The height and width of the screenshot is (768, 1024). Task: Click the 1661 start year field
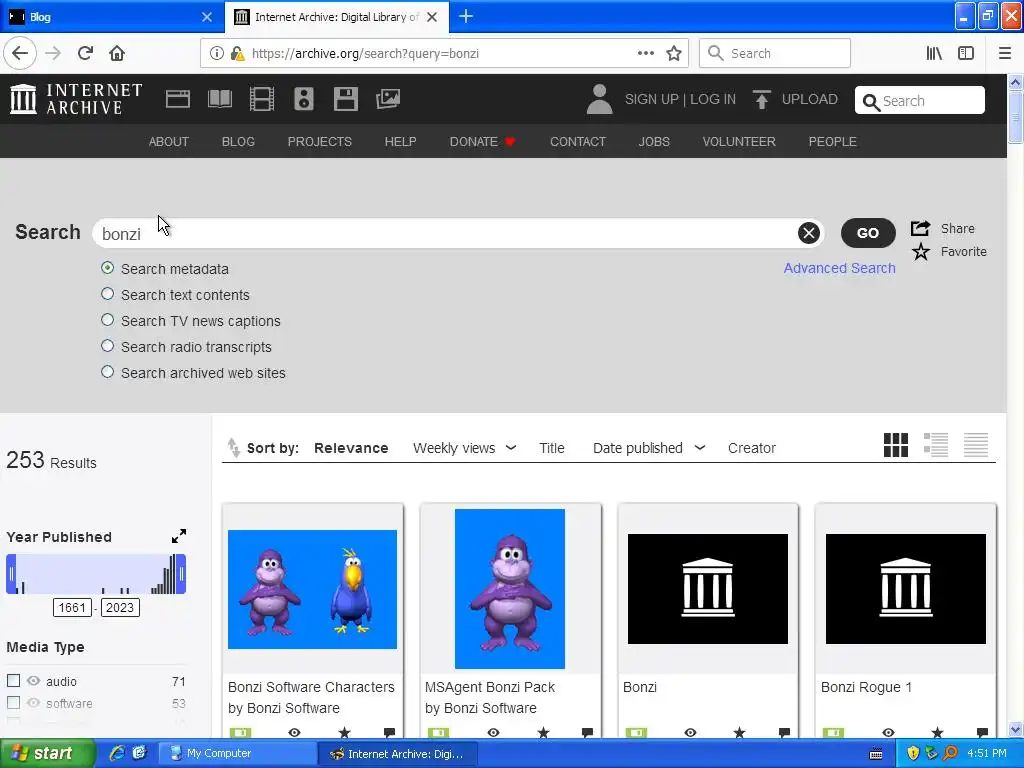pos(72,607)
